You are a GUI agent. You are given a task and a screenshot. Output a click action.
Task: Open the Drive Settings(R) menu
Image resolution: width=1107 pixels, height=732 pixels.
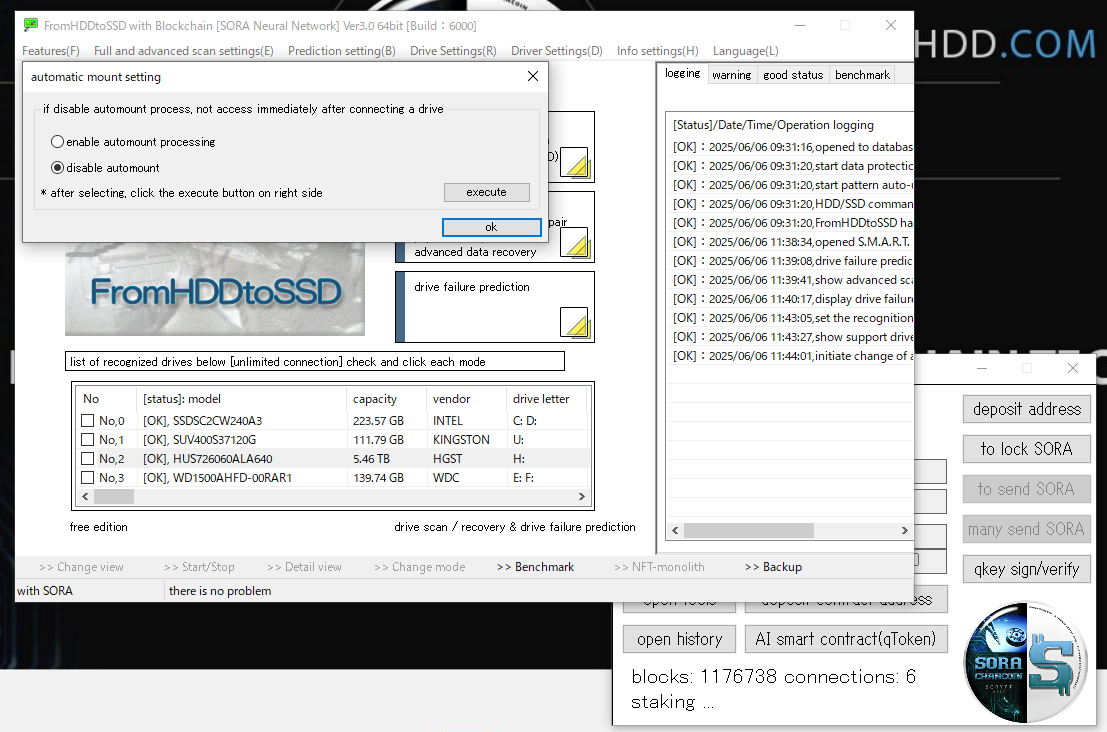(x=453, y=51)
